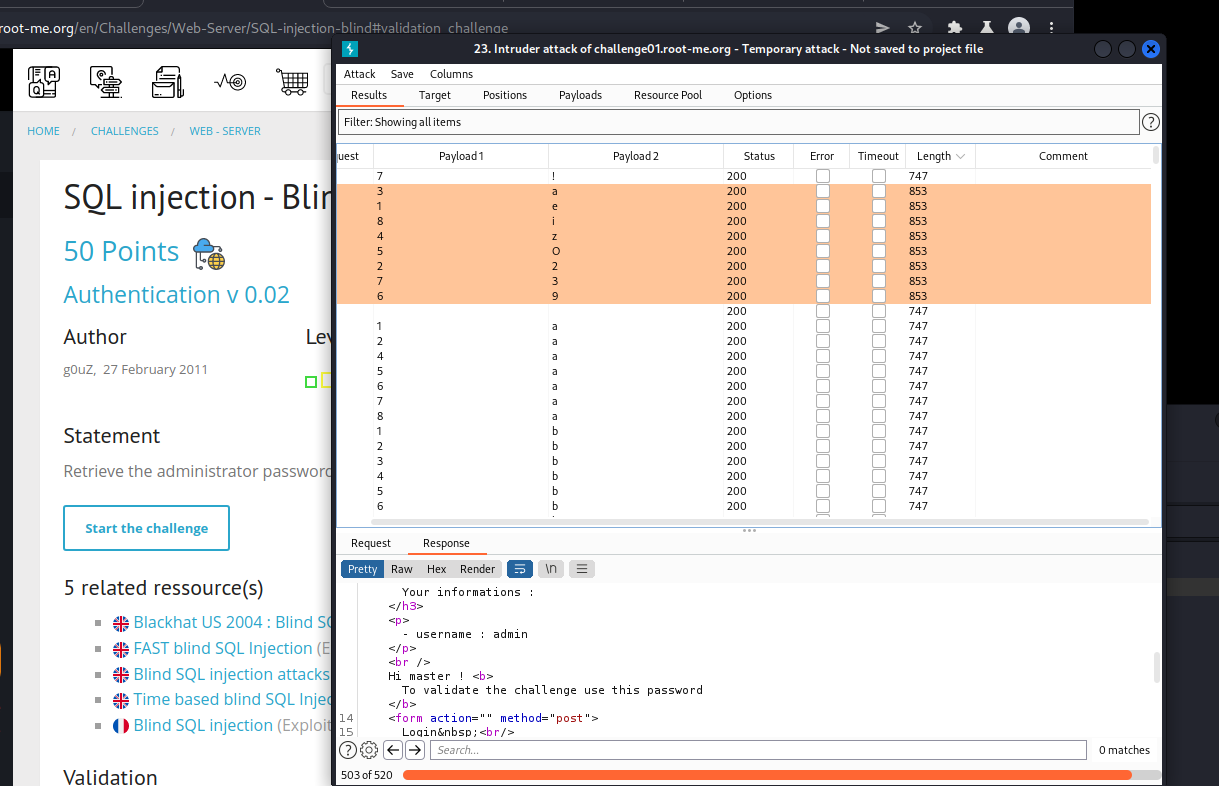Sort results by the Status column header

pos(759,156)
